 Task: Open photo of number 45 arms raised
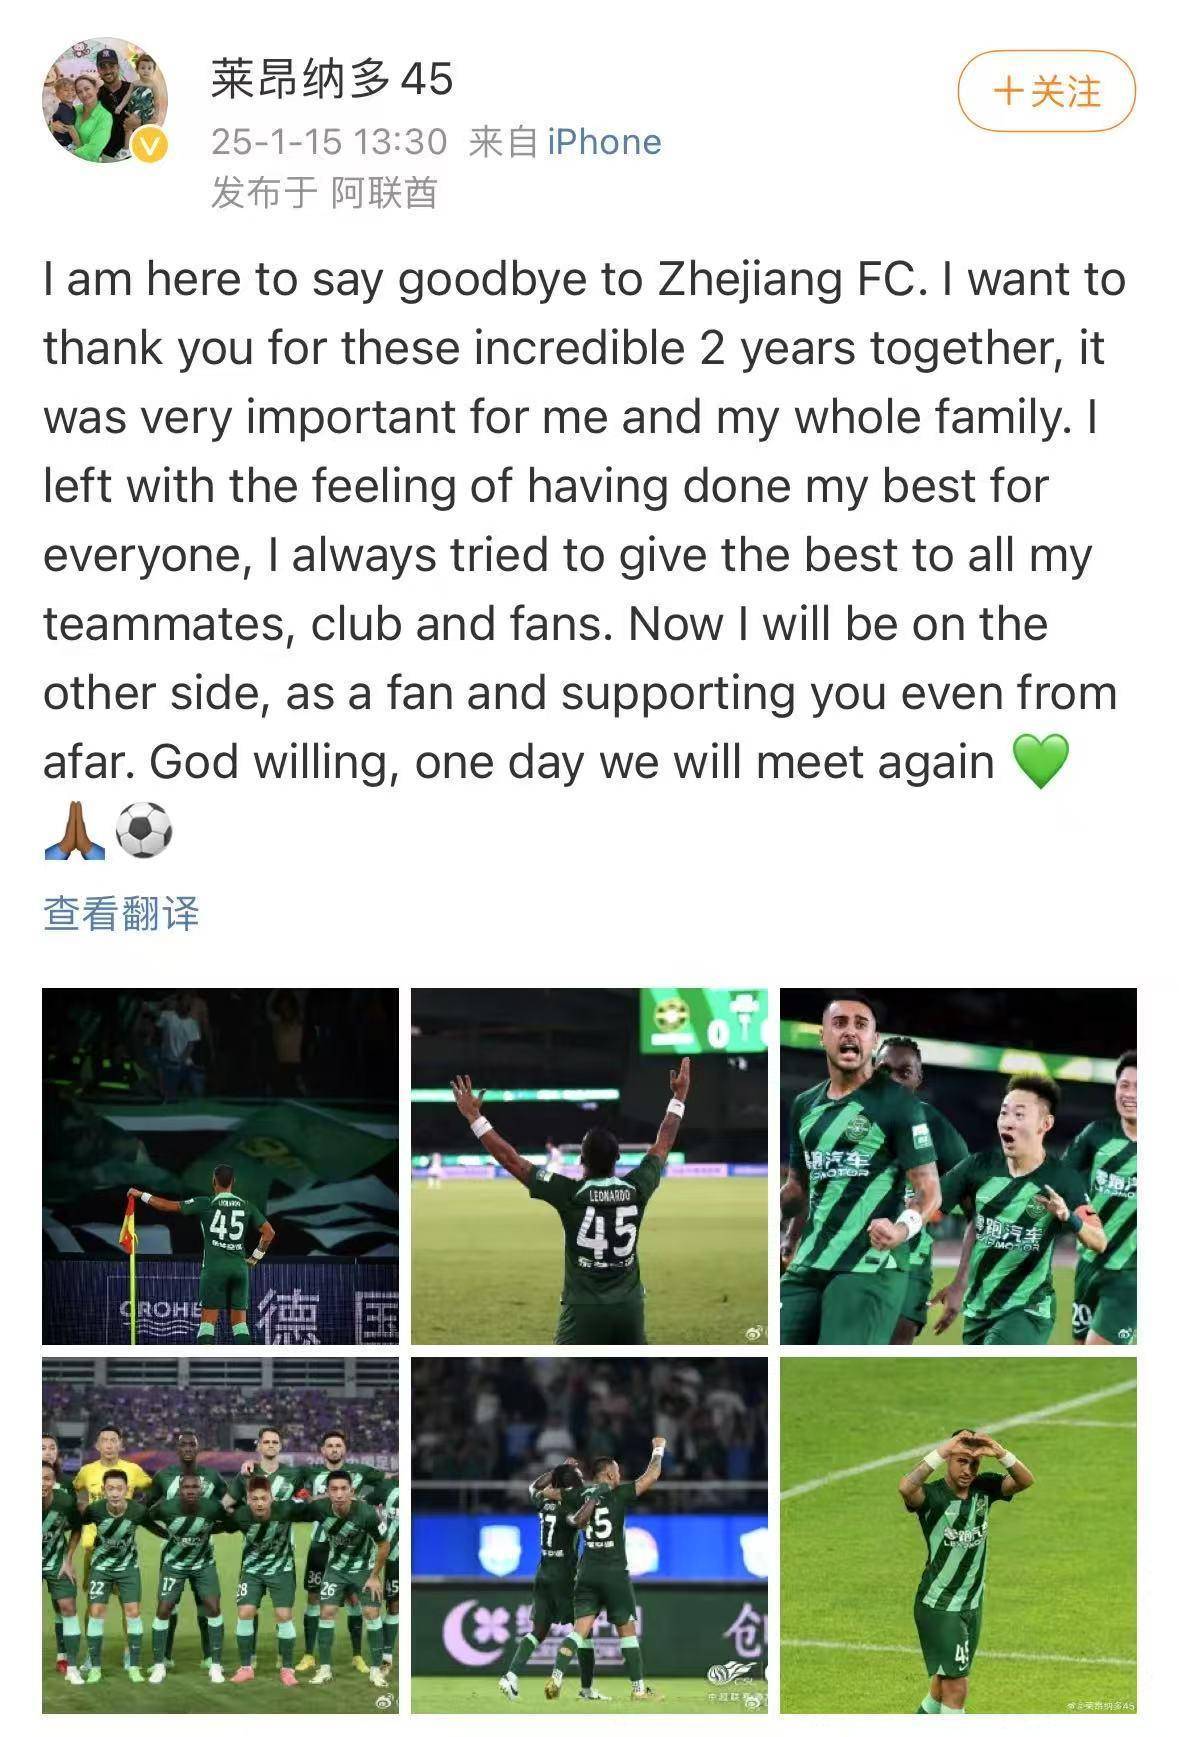(x=589, y=1166)
